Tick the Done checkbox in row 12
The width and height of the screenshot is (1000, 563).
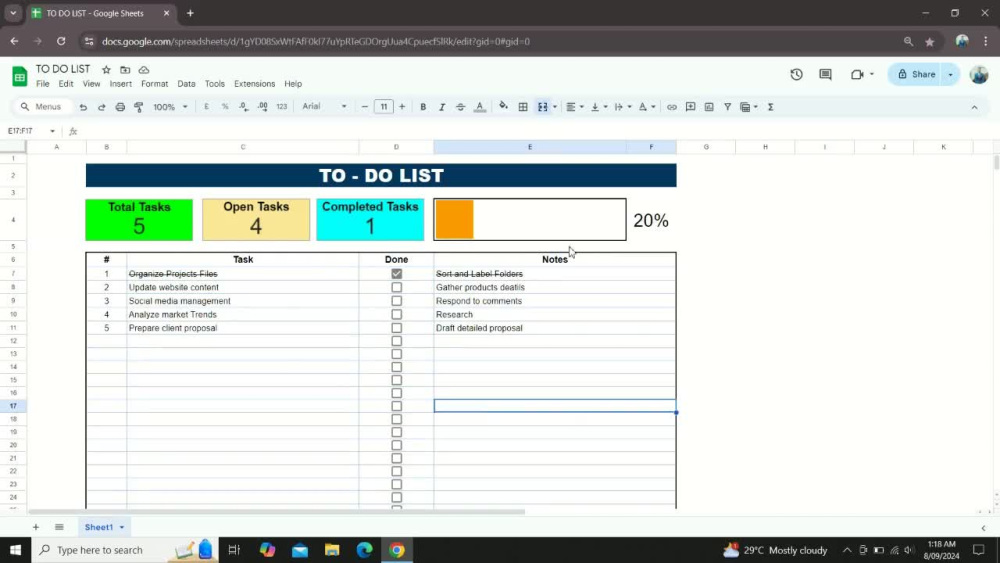(x=397, y=340)
